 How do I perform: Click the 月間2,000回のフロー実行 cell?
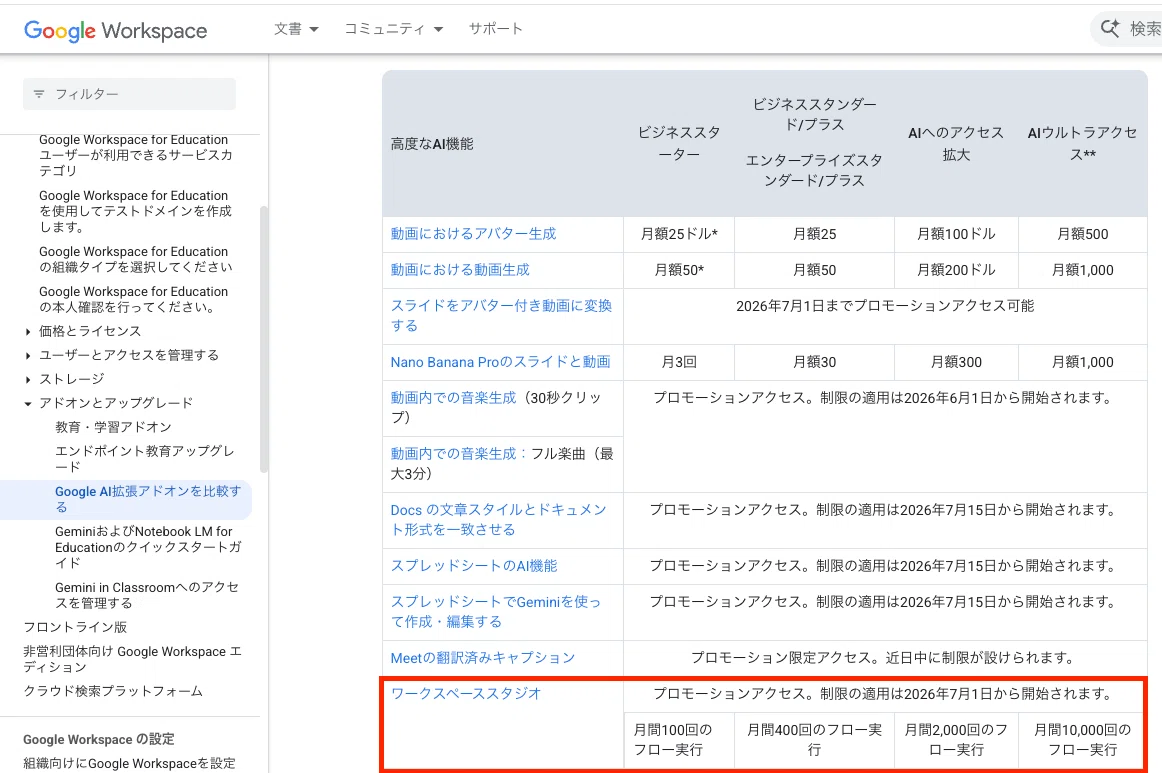tap(956, 740)
